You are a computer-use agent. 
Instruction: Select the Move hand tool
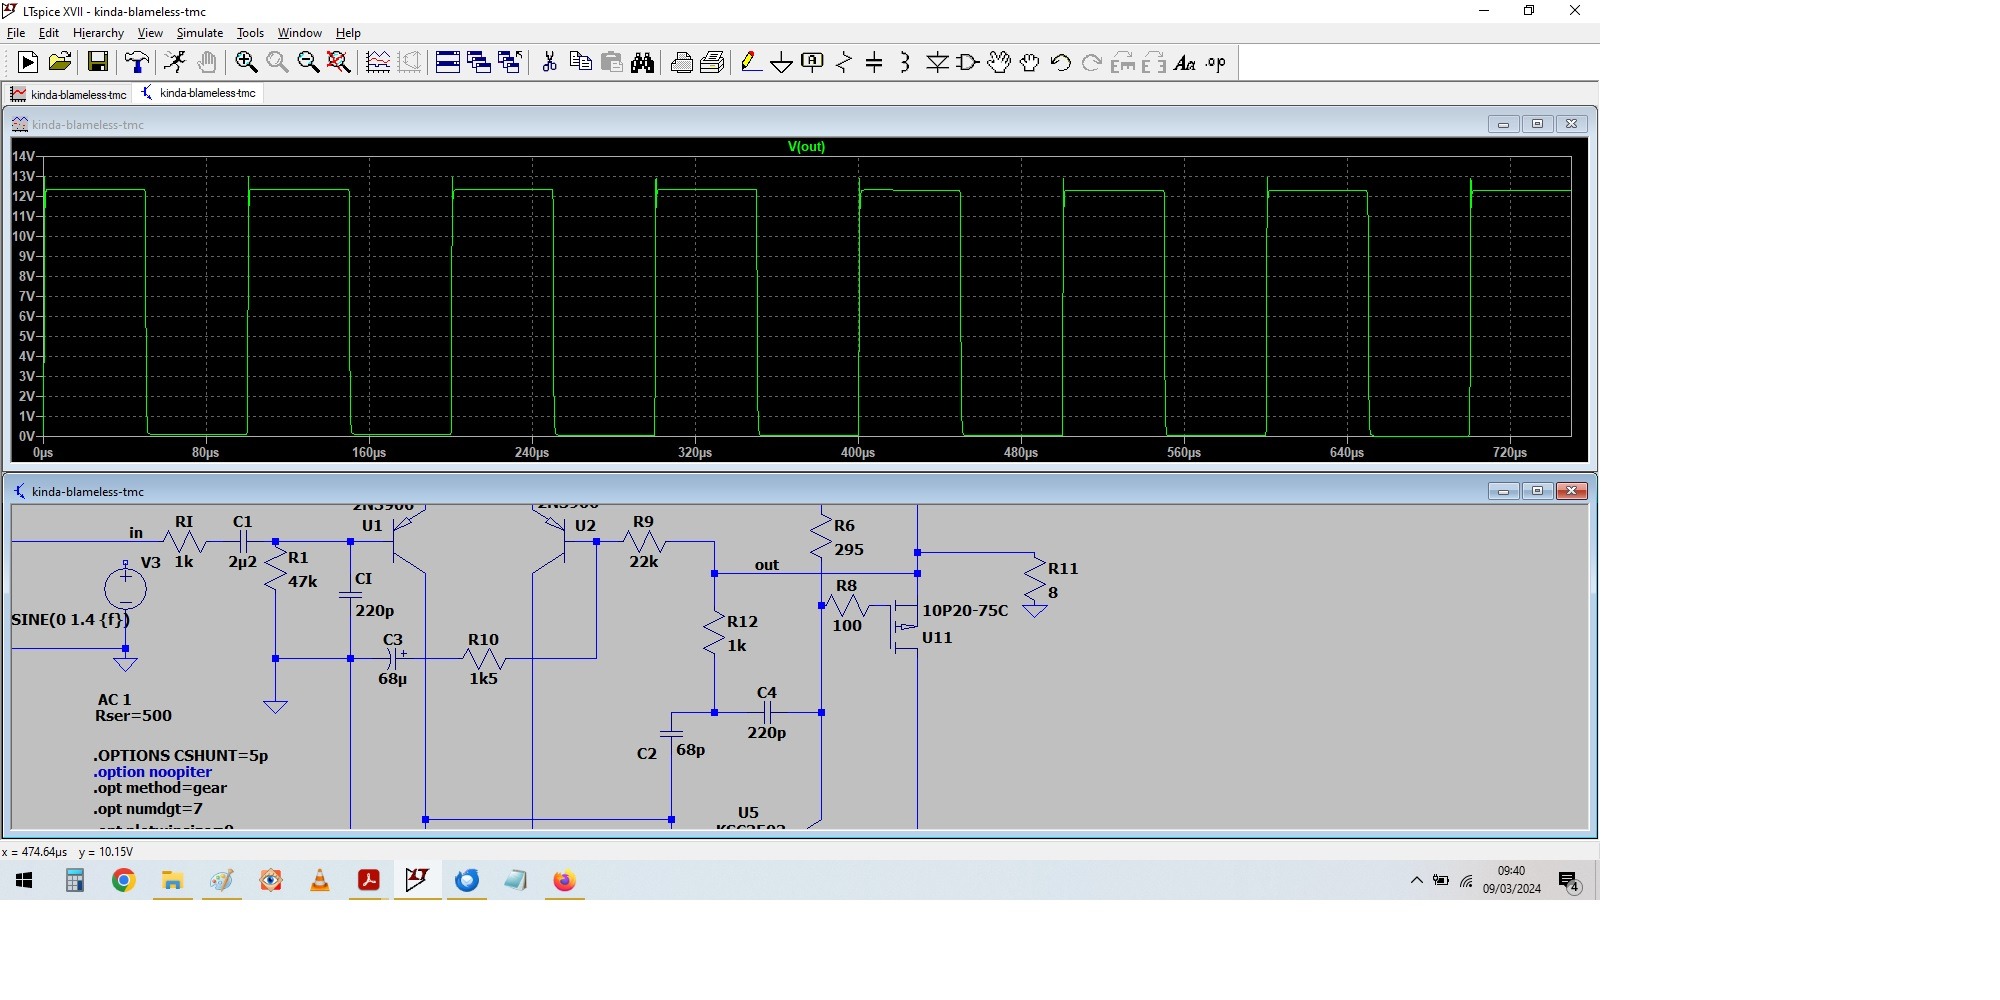tap(999, 63)
